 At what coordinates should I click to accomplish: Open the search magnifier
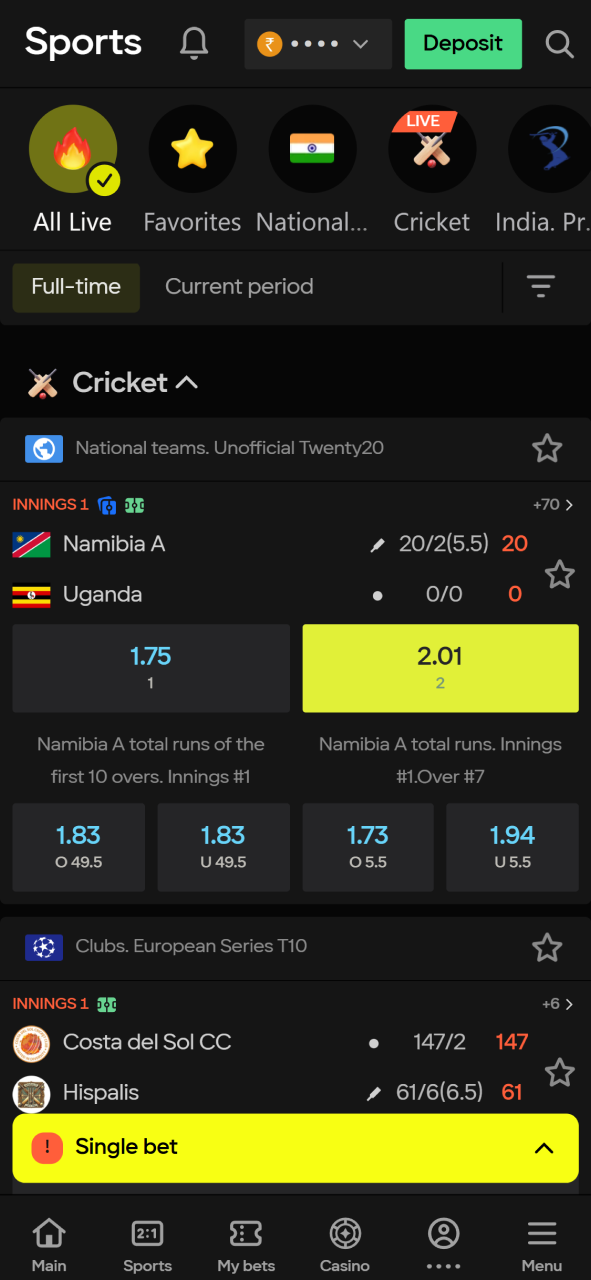tap(559, 43)
